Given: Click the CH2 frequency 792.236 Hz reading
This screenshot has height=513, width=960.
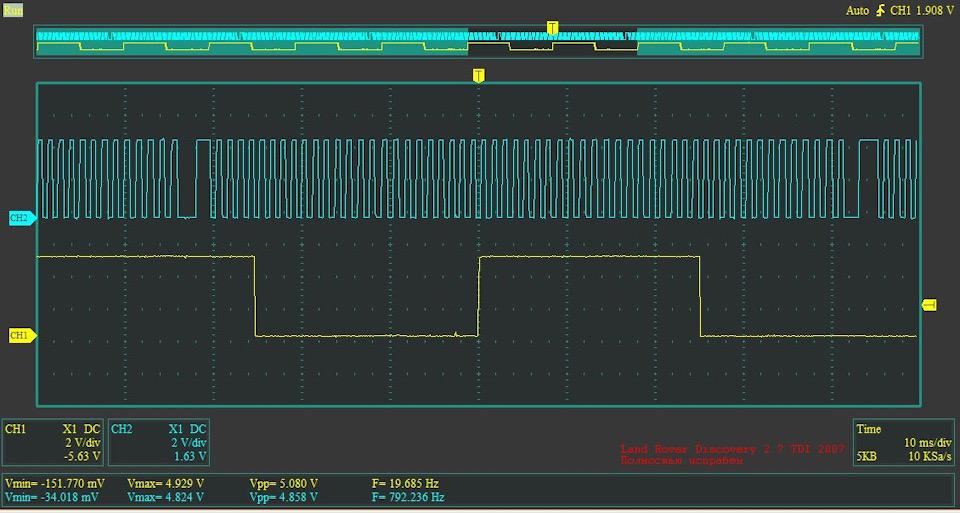Looking at the screenshot, I should pyautogui.click(x=408, y=497).
